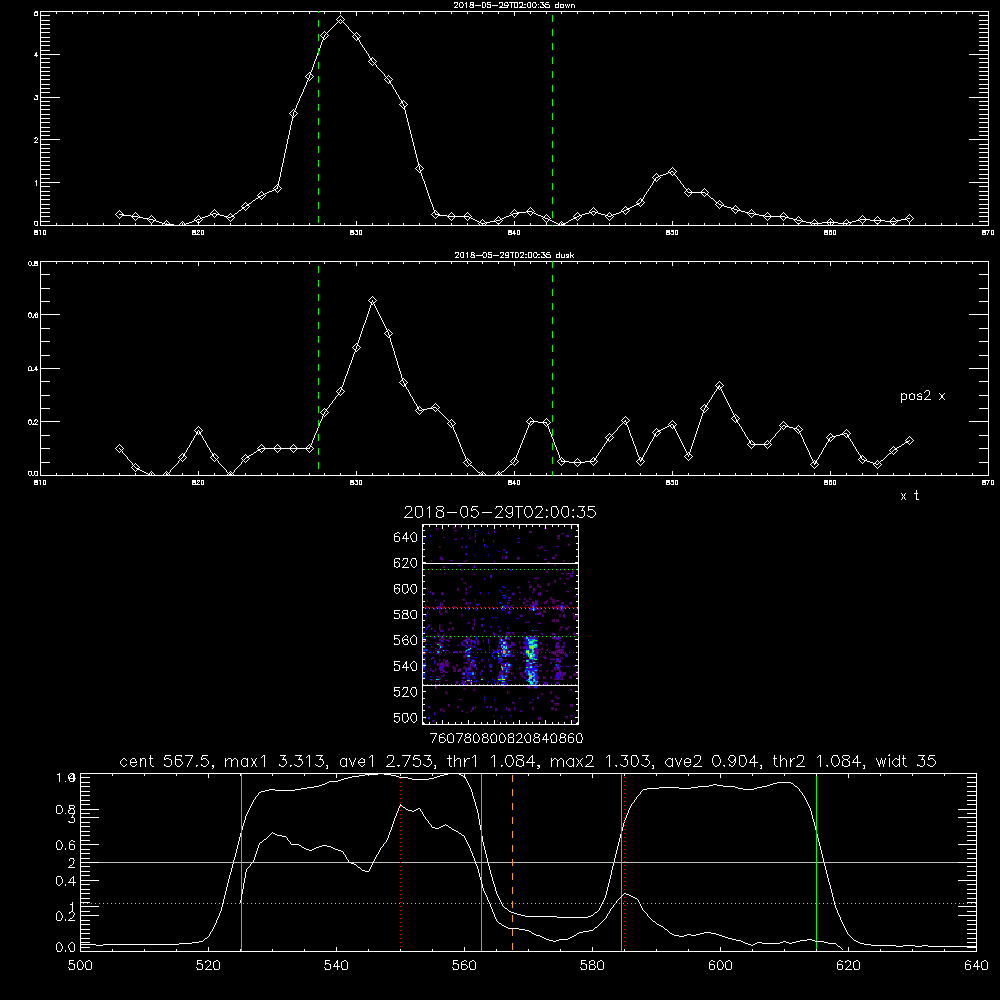Click the dawn plot title text

pos(514,5)
